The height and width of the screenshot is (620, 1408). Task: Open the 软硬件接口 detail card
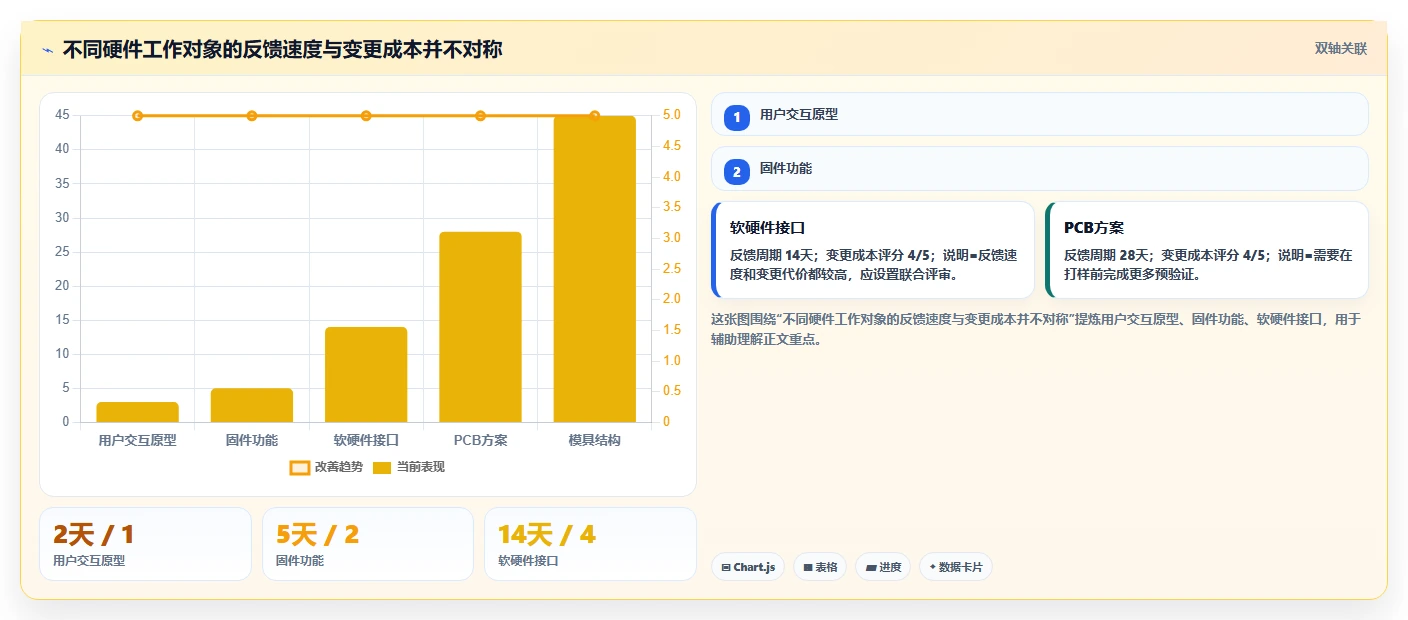click(x=873, y=250)
